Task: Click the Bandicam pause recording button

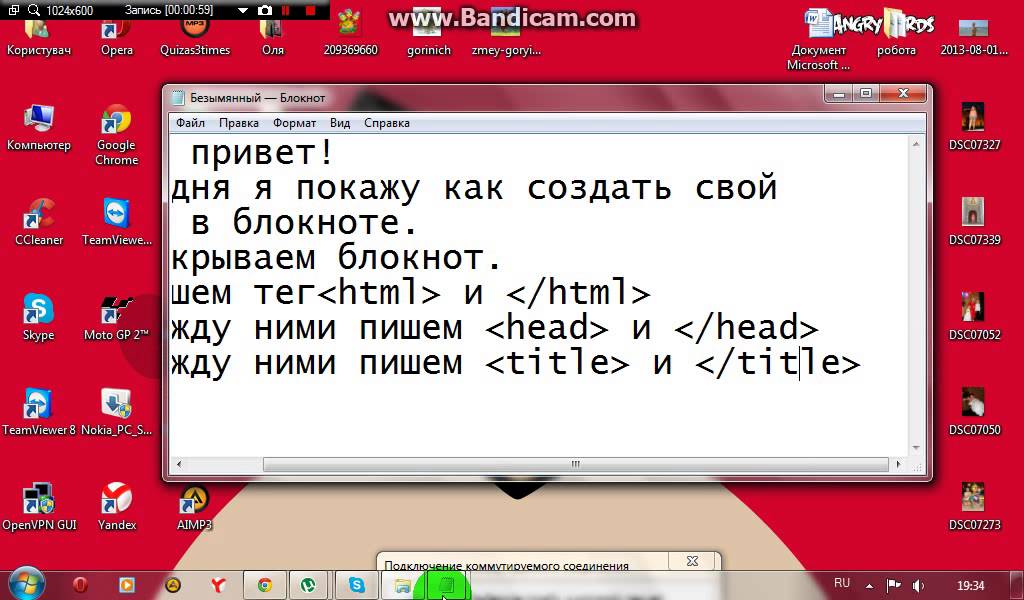Action: [x=285, y=10]
